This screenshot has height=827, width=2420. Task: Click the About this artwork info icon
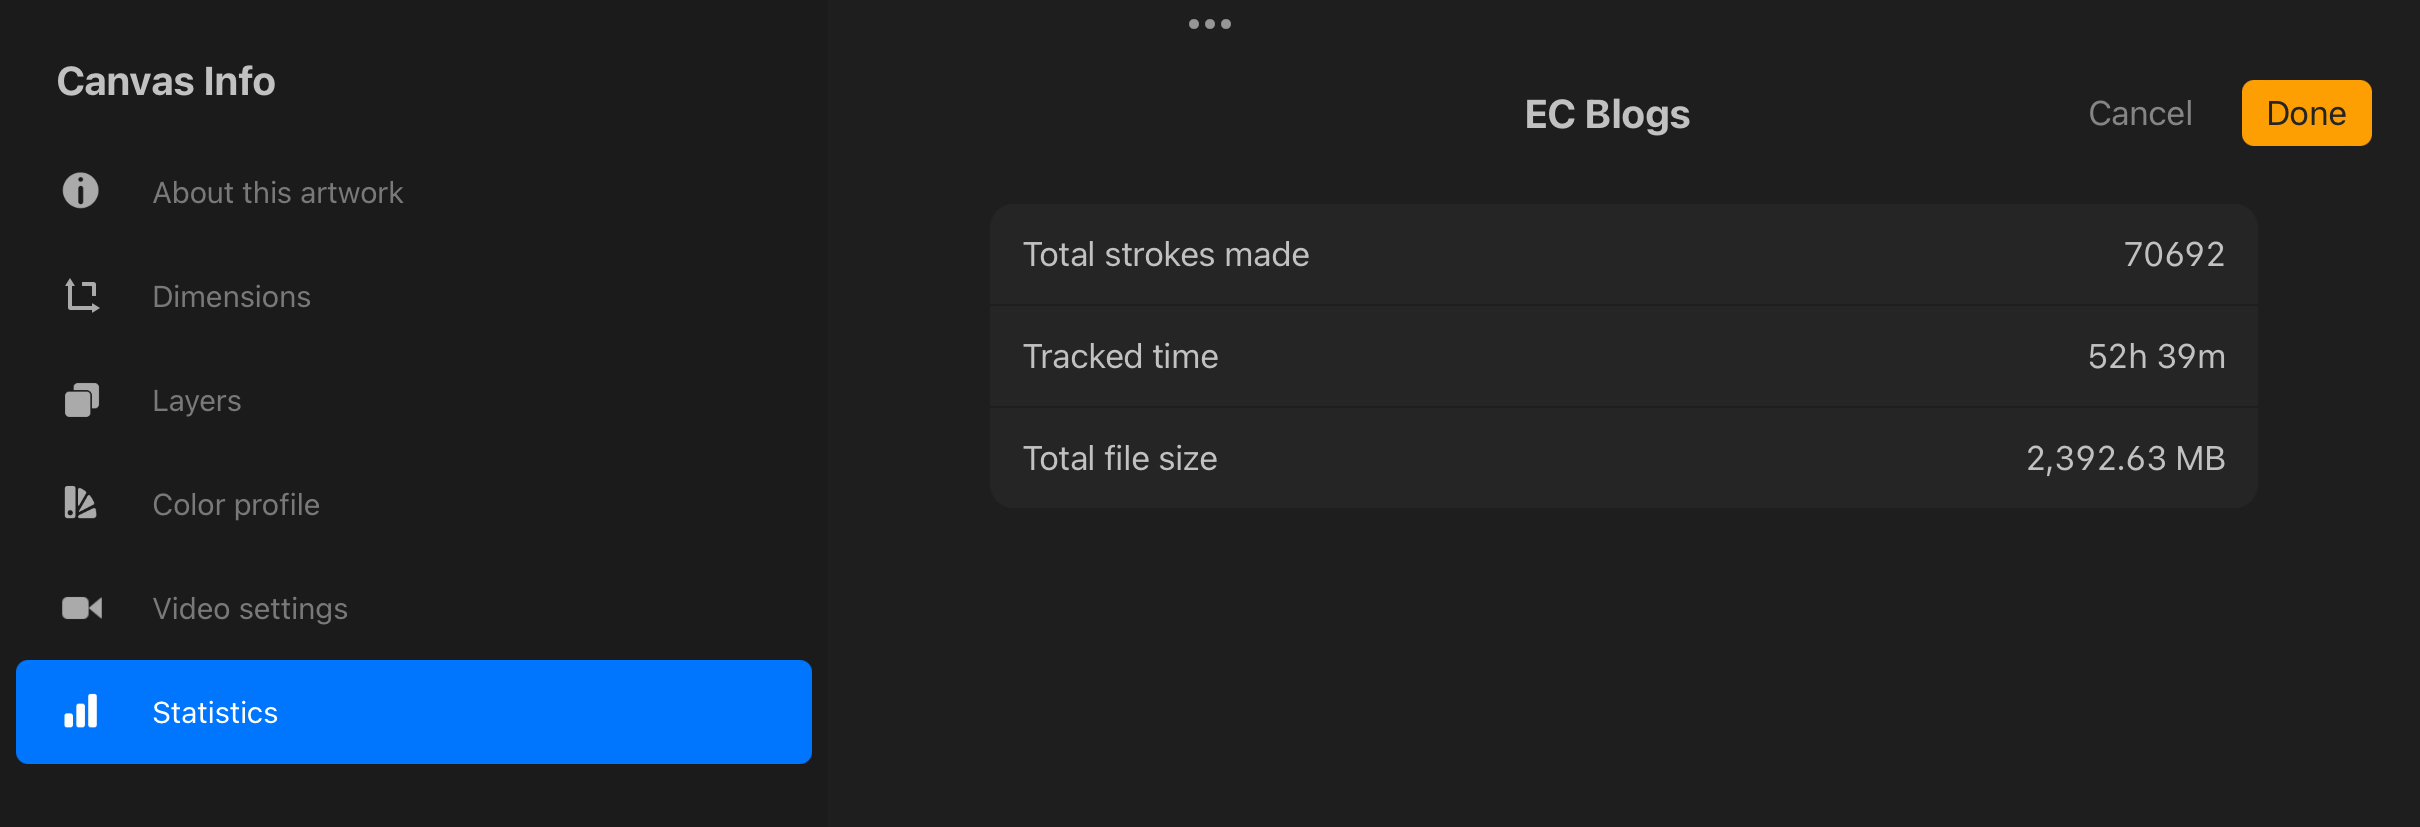pos(81,191)
